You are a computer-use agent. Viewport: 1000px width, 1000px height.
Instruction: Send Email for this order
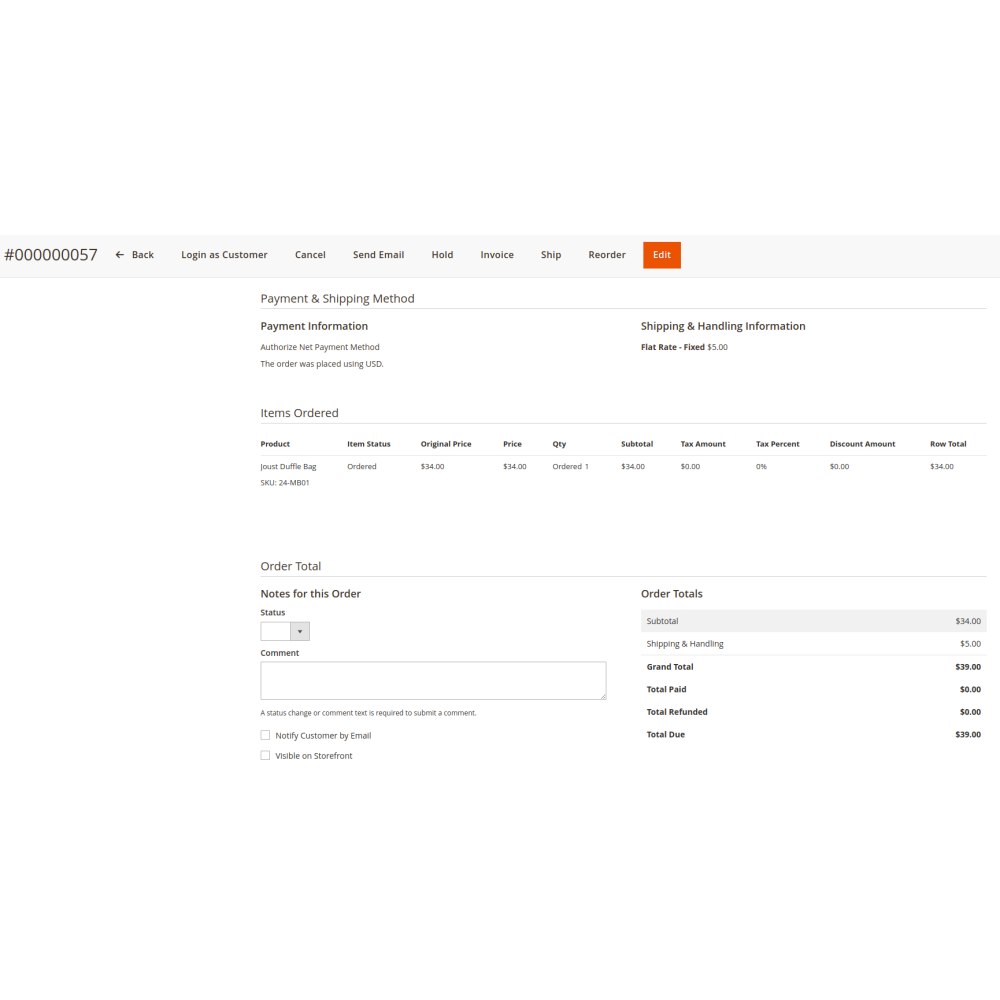point(378,254)
